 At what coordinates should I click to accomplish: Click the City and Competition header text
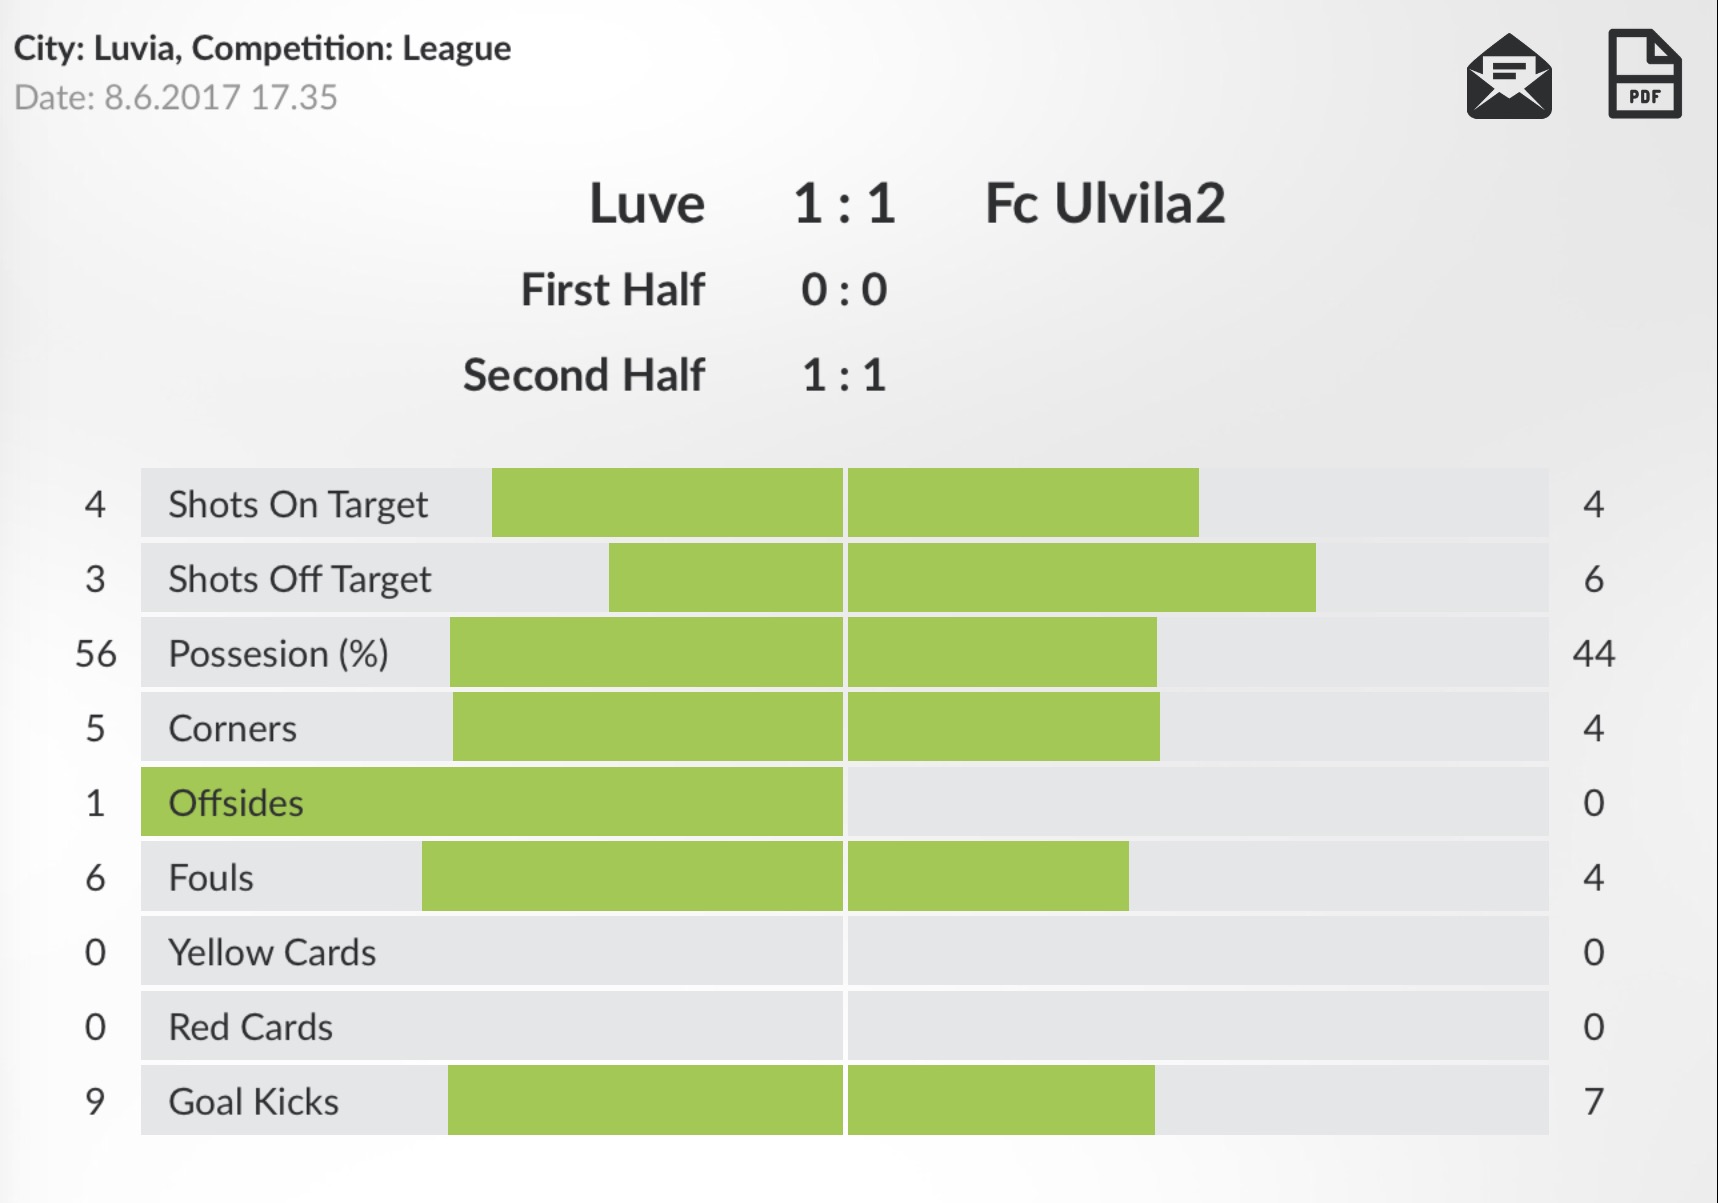pos(262,48)
